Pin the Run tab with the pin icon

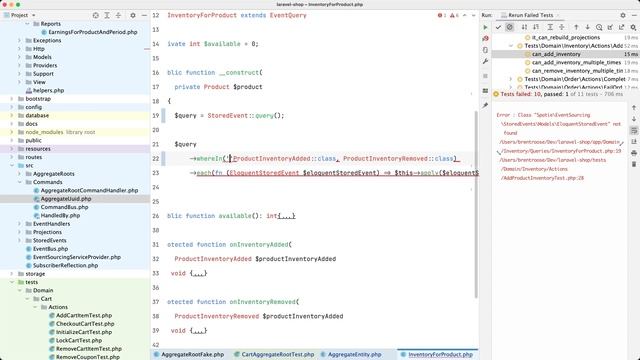tap(485, 105)
